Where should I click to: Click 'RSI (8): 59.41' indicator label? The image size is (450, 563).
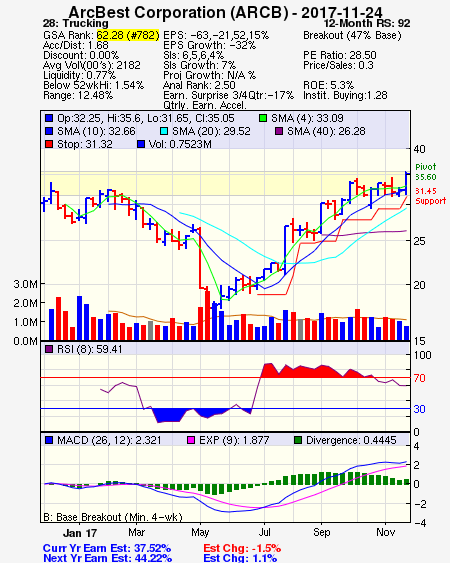pyautogui.click(x=89, y=349)
